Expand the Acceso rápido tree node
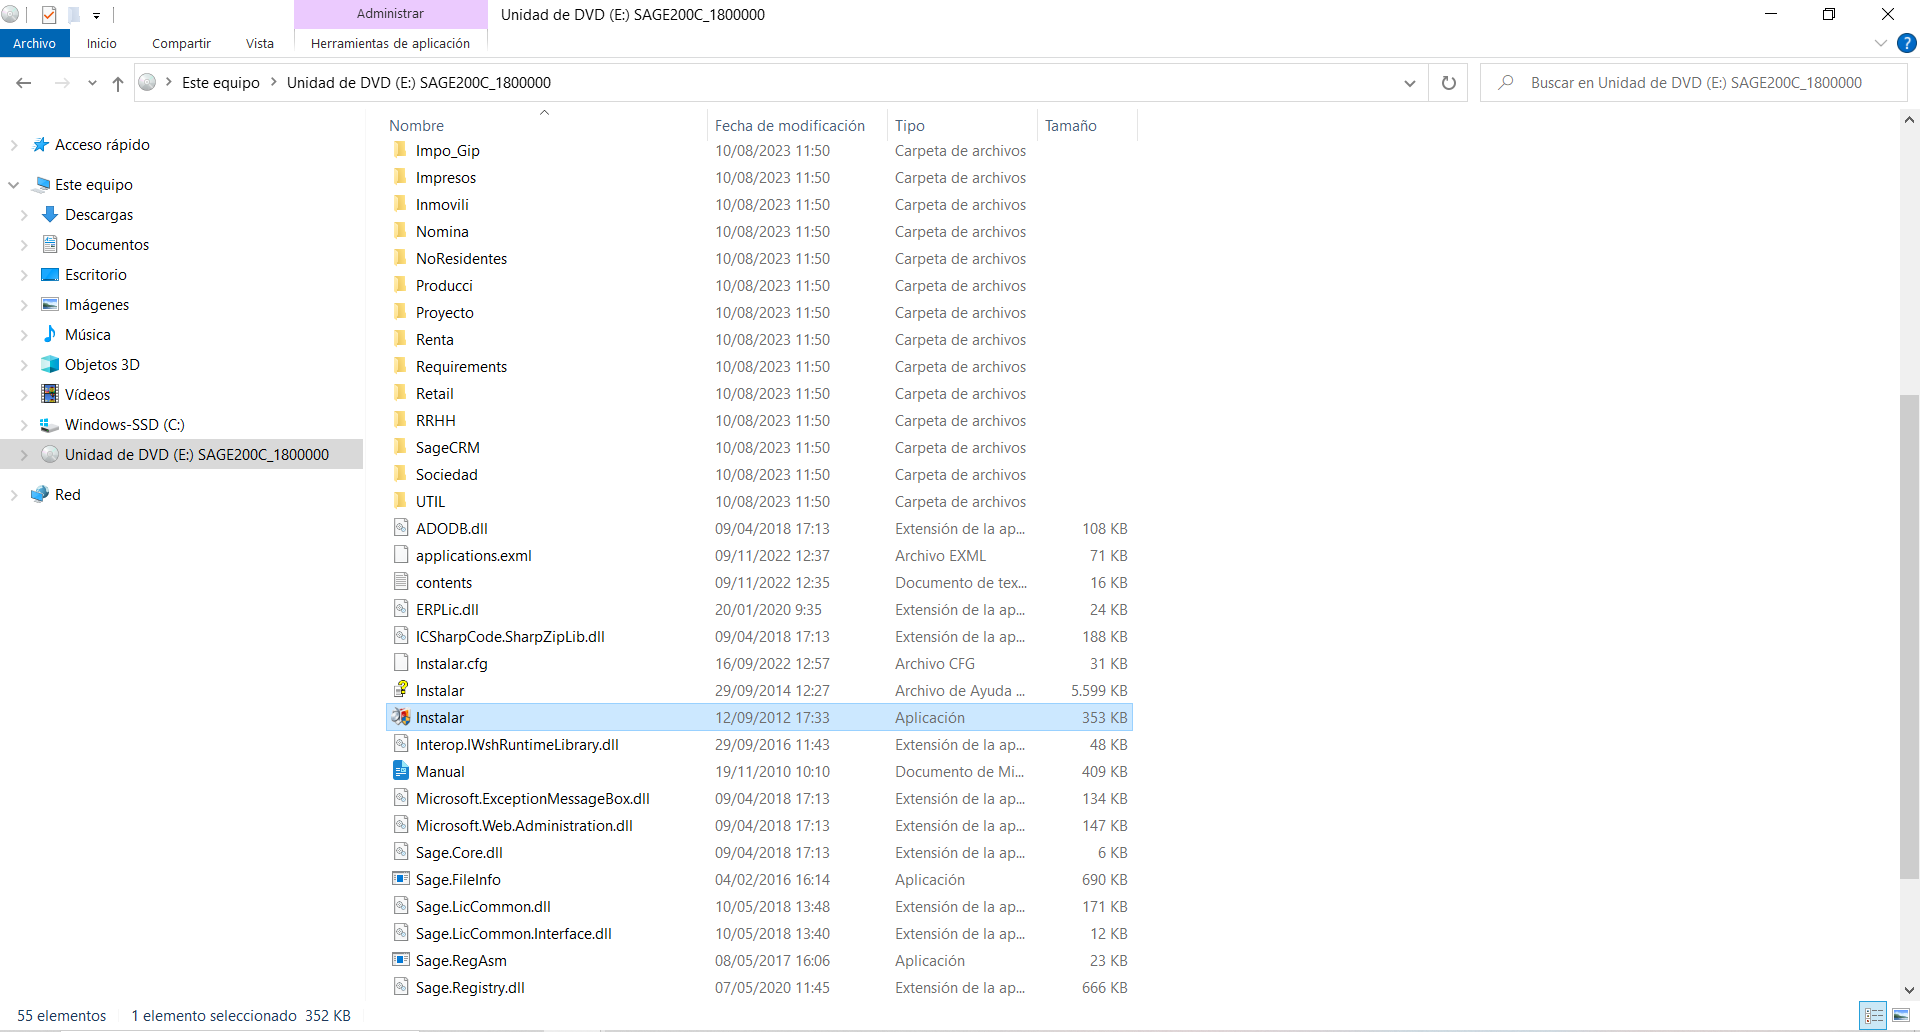Image resolution: width=1920 pixels, height=1032 pixels. coord(14,145)
